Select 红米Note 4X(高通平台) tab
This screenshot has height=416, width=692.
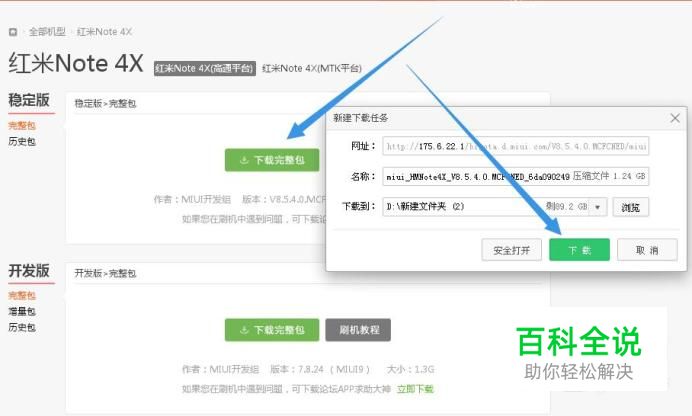(x=205, y=68)
